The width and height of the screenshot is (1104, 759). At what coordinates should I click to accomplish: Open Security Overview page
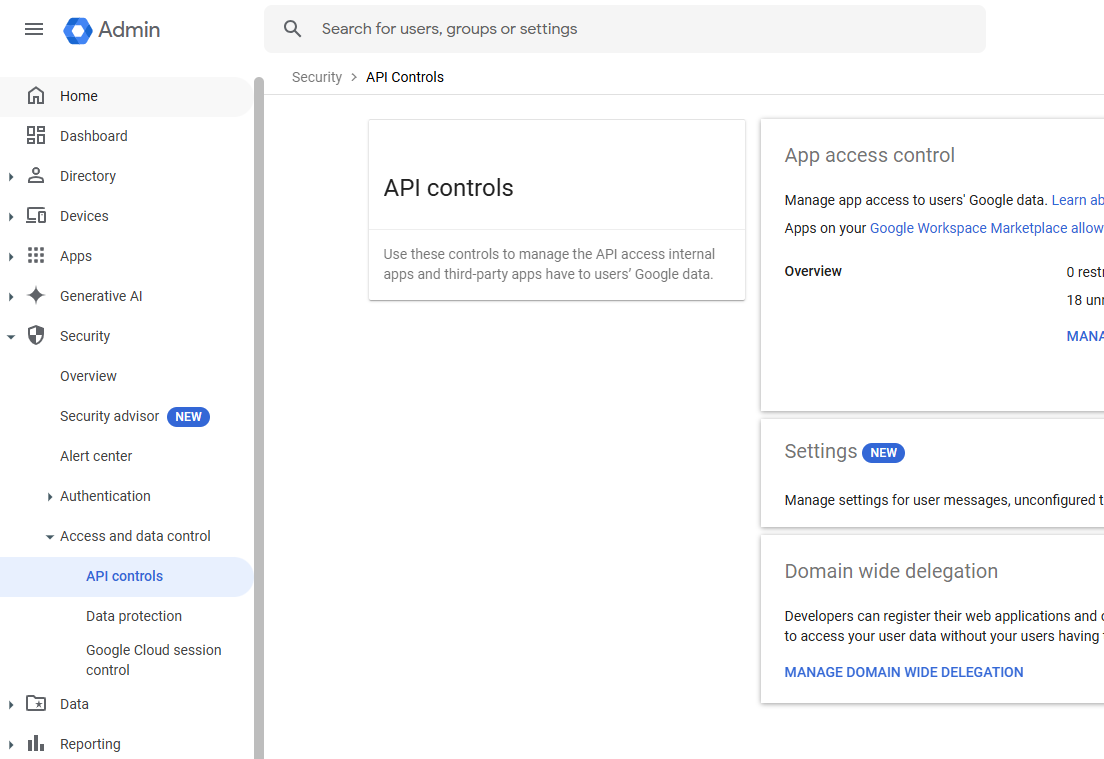pos(88,376)
